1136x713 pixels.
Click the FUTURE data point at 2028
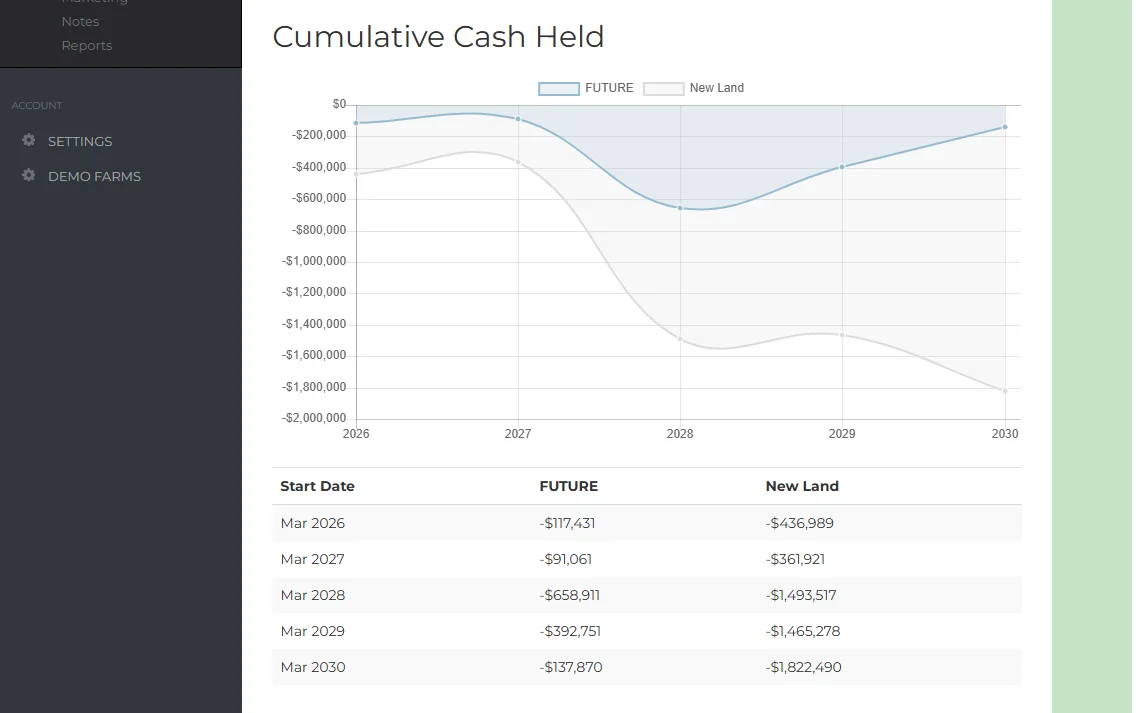680,208
